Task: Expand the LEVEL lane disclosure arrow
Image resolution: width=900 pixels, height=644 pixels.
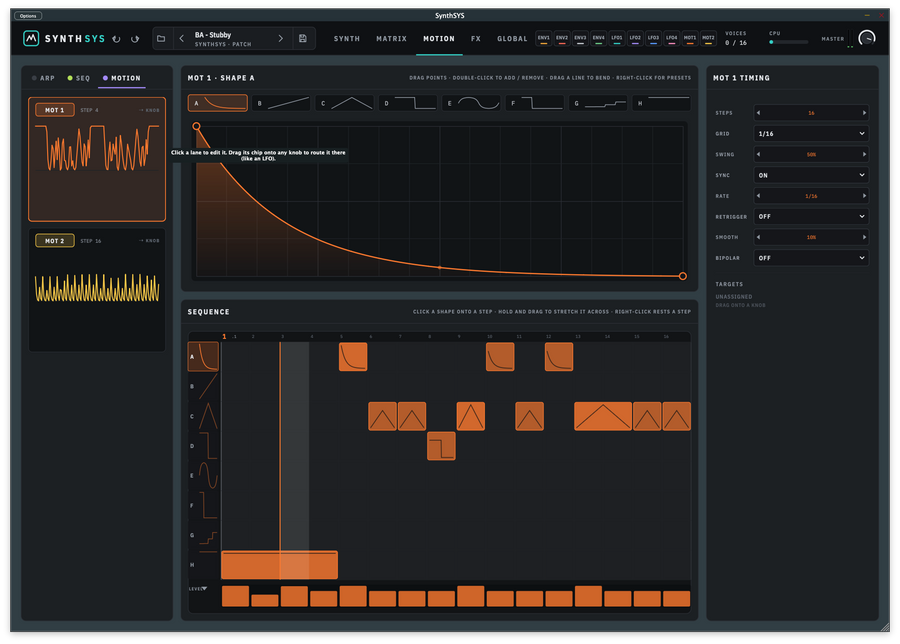Action: [205, 589]
